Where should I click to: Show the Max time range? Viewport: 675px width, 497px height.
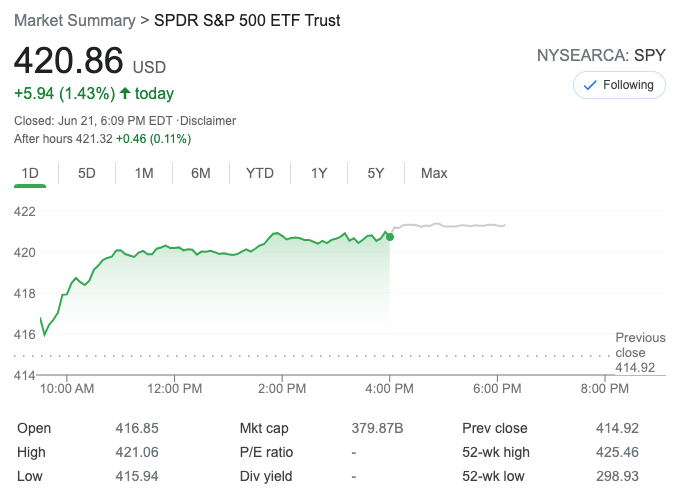434,173
